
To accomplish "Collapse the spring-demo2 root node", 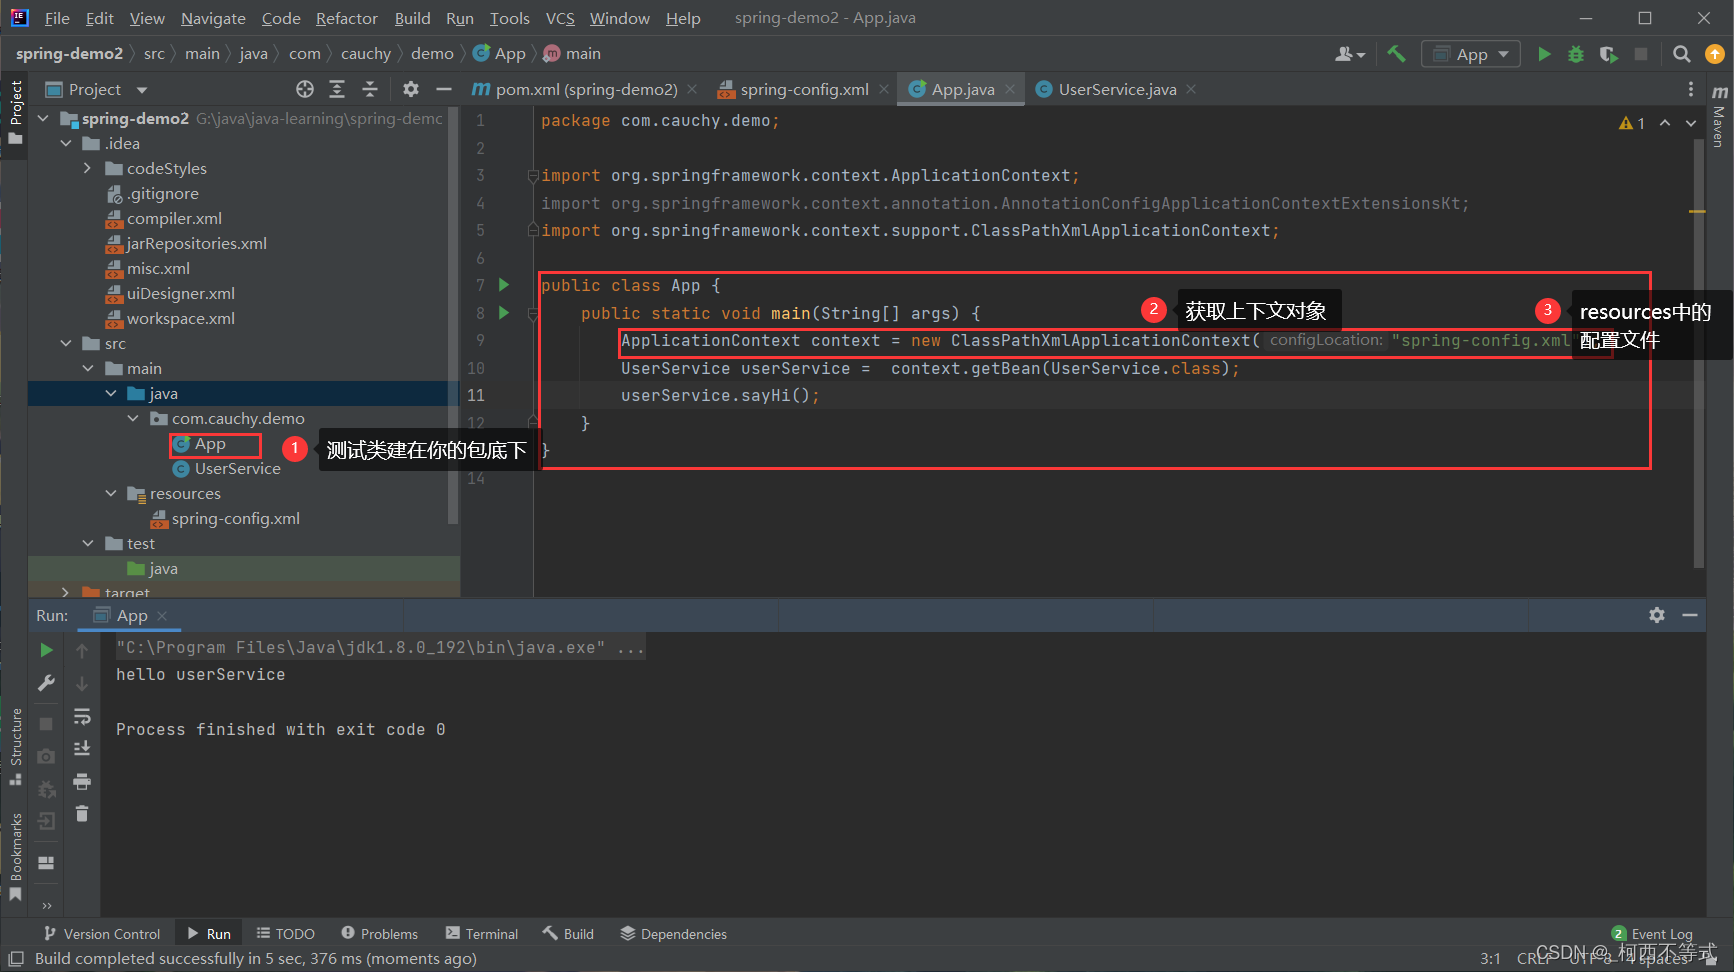I will click(x=43, y=118).
